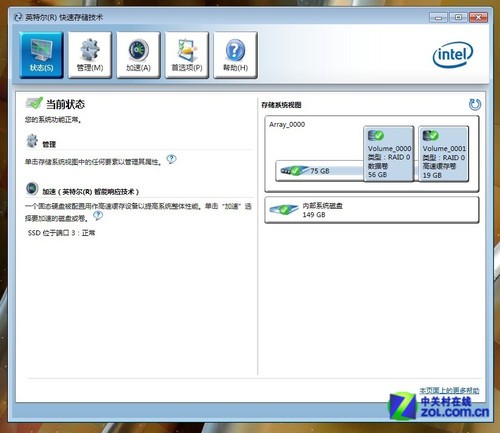Click the current status checkmark icon
Viewport: 500px width, 433px height.
click(x=34, y=103)
